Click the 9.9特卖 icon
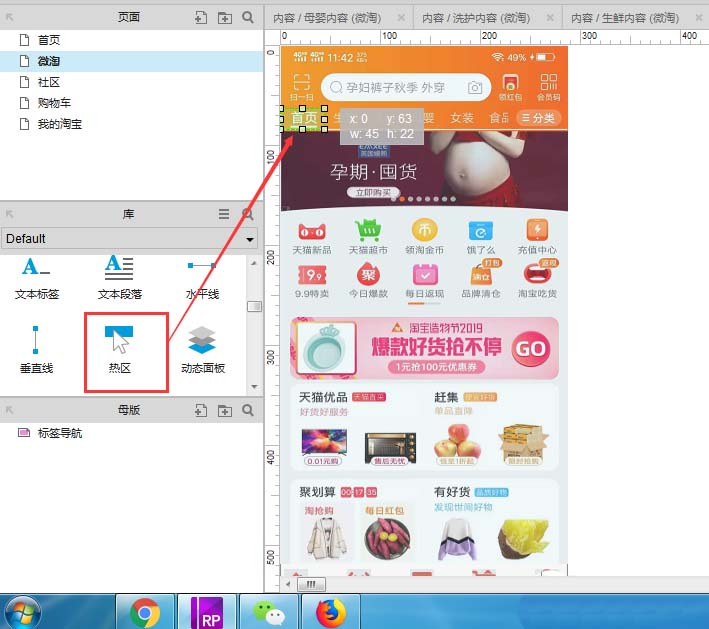Image resolution: width=709 pixels, height=629 pixels. (x=312, y=280)
